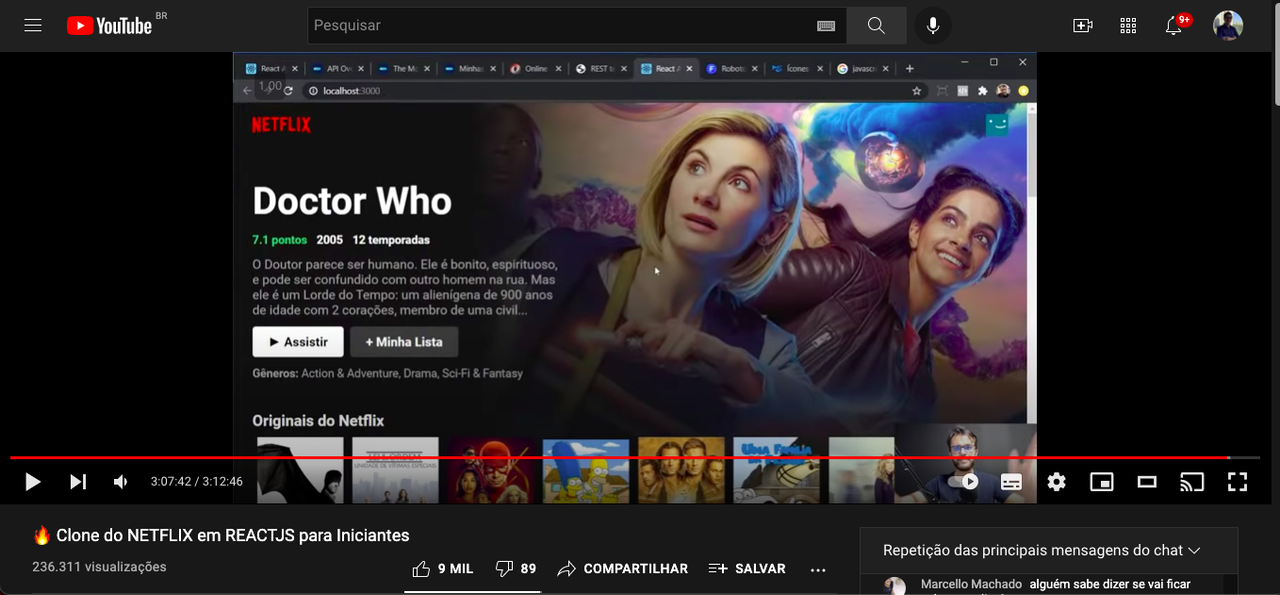The height and width of the screenshot is (595, 1280).
Task: Mute the video volume
Action: pyautogui.click(x=121, y=482)
